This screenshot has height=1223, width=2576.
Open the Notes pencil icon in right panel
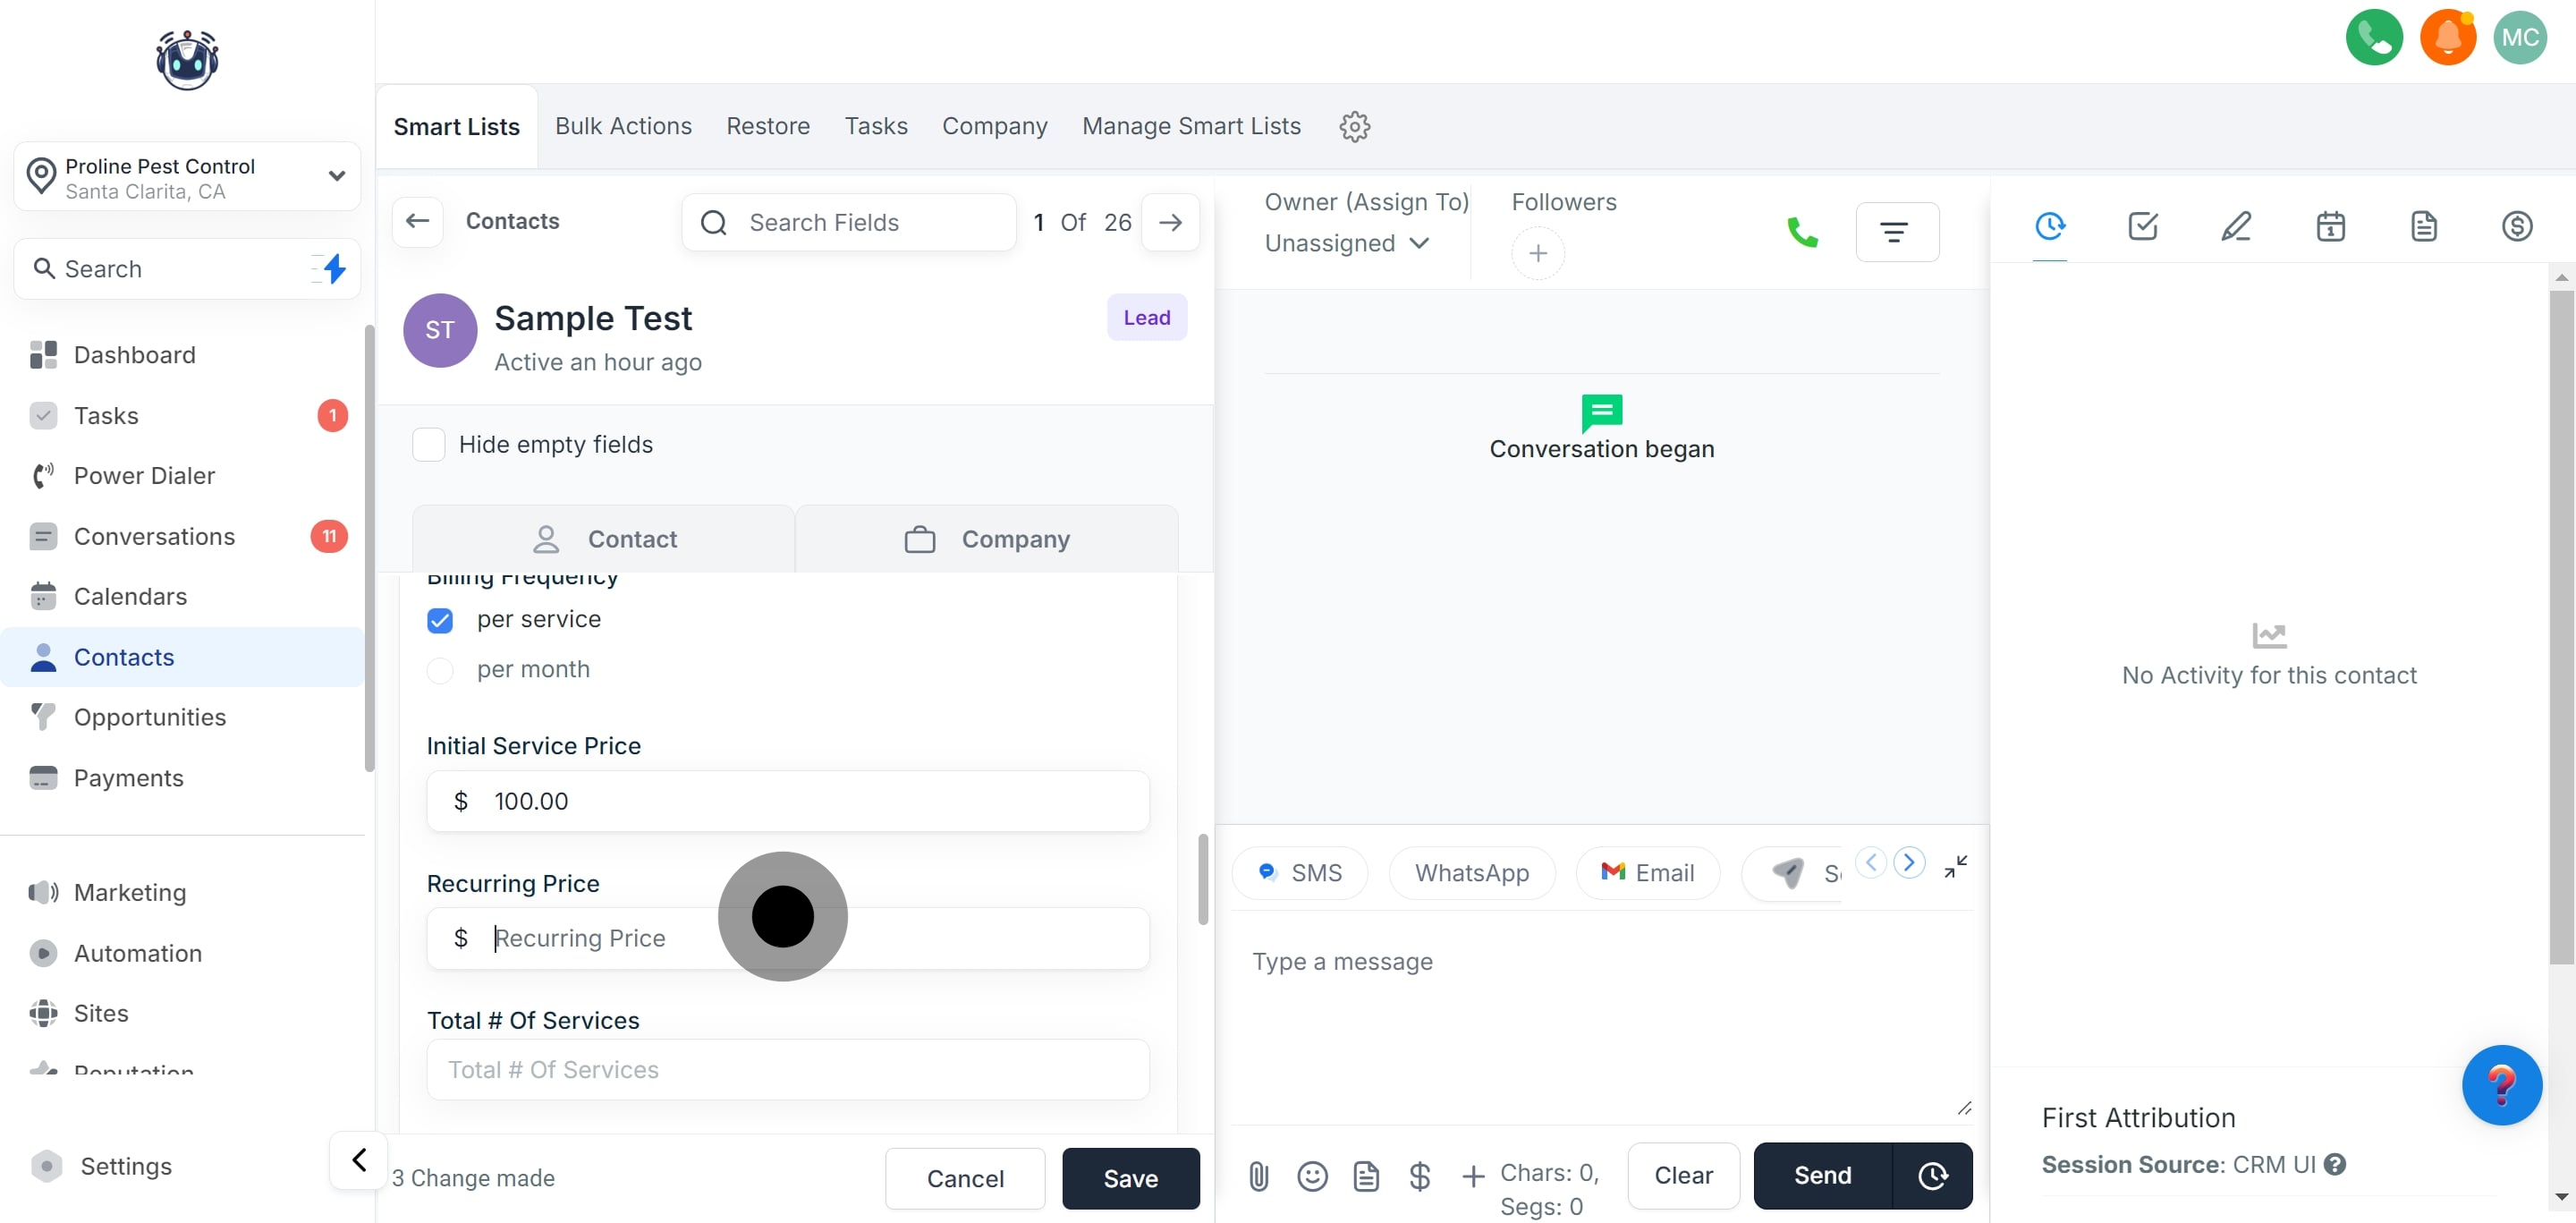[x=2236, y=226]
